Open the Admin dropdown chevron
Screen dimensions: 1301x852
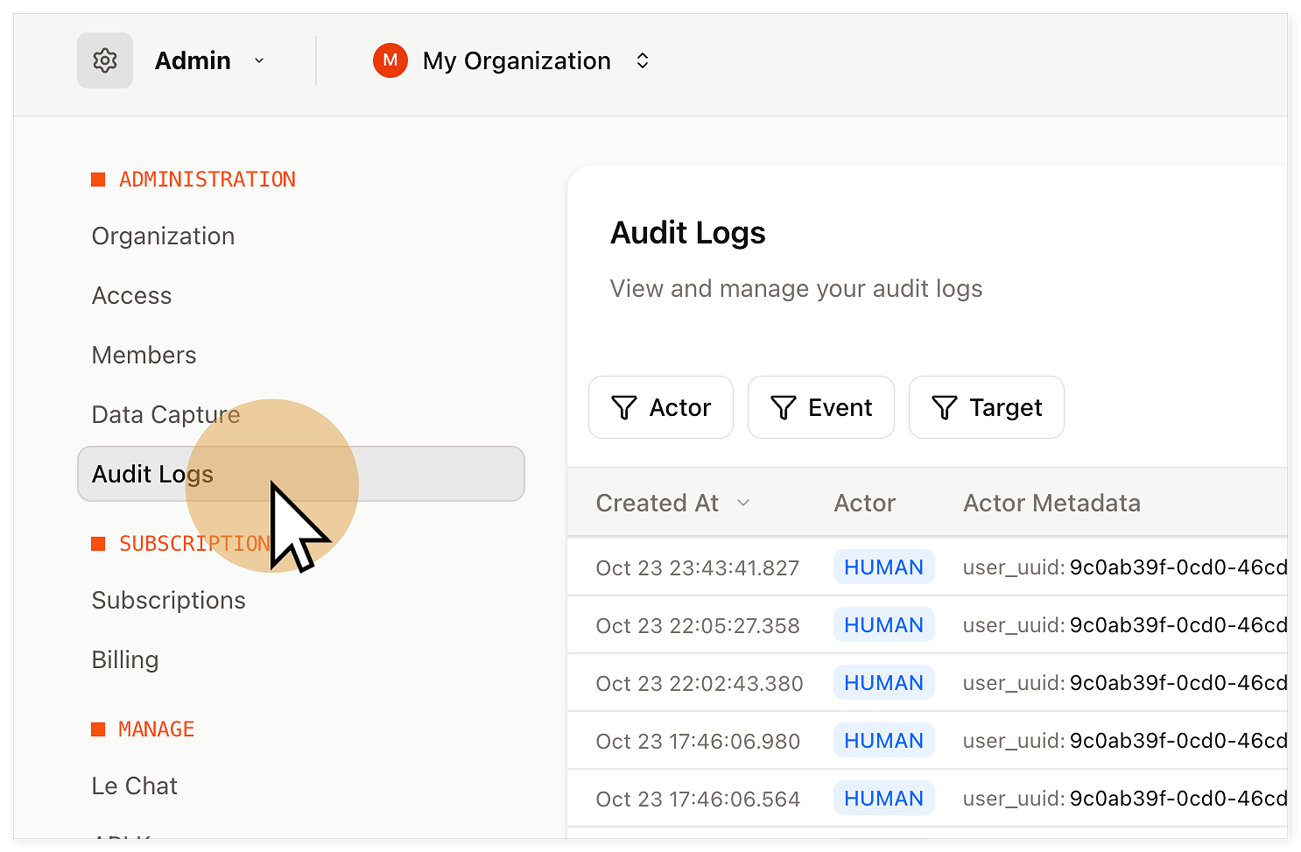pos(259,61)
